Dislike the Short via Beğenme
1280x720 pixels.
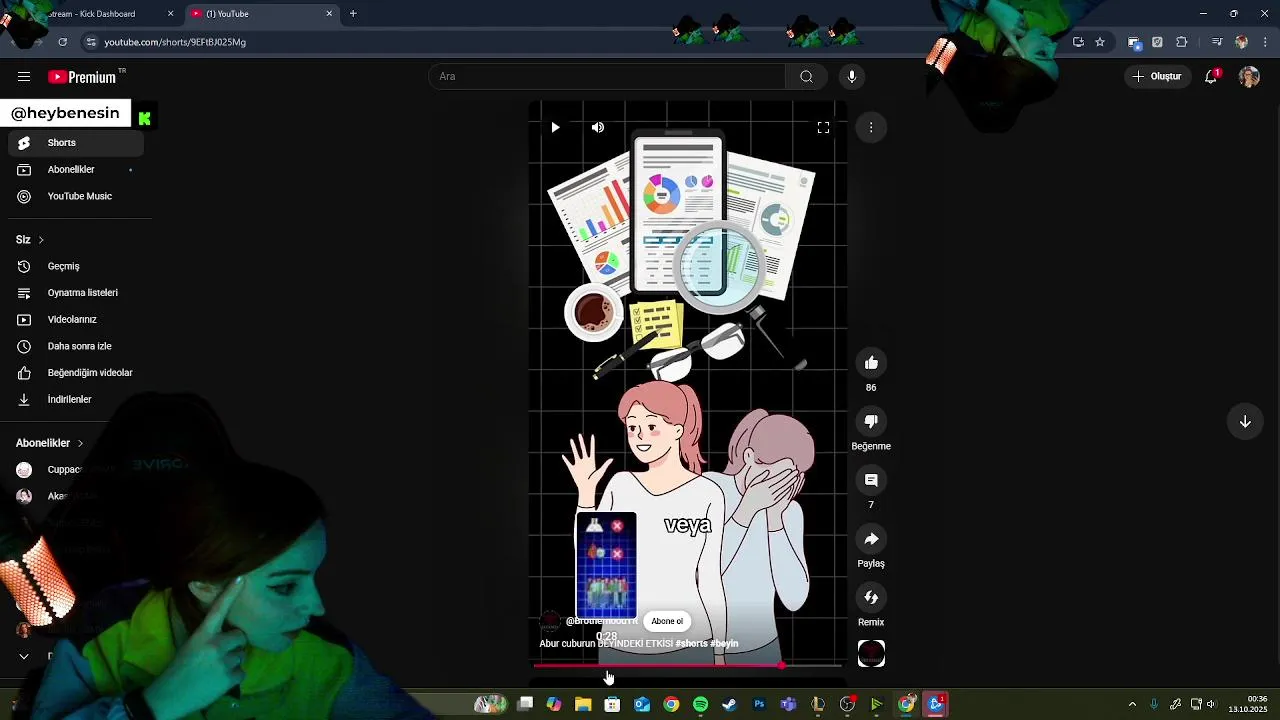coord(871,422)
